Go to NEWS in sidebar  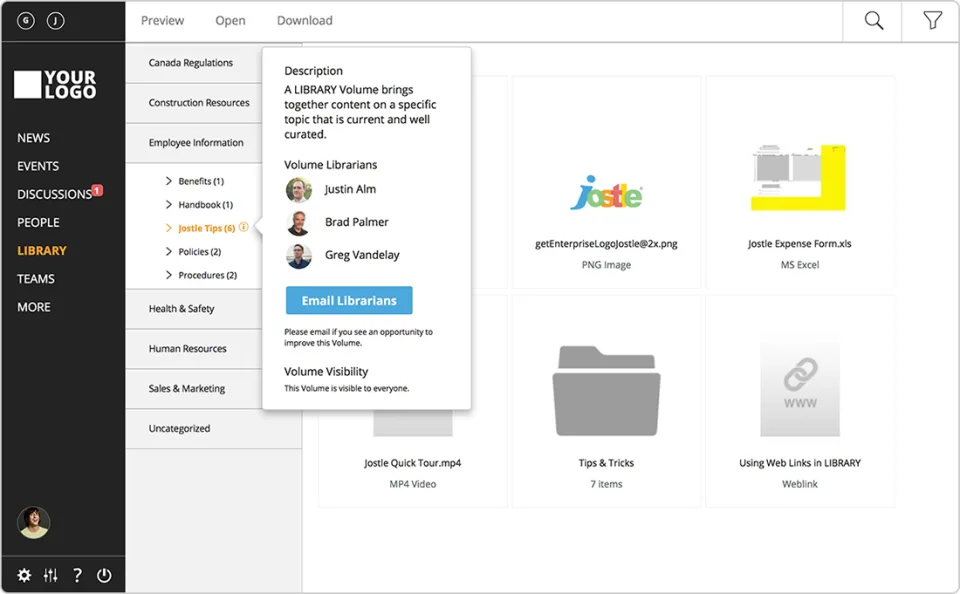34,138
